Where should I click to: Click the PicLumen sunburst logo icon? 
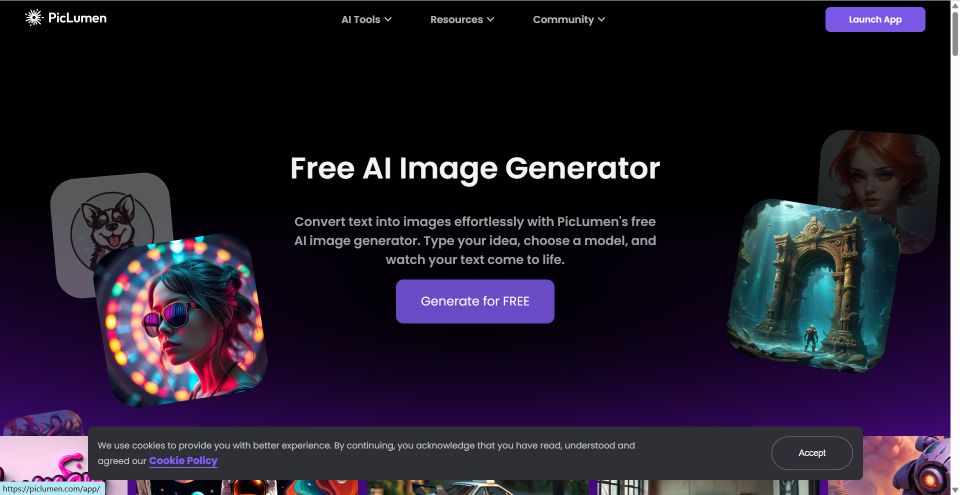34,18
